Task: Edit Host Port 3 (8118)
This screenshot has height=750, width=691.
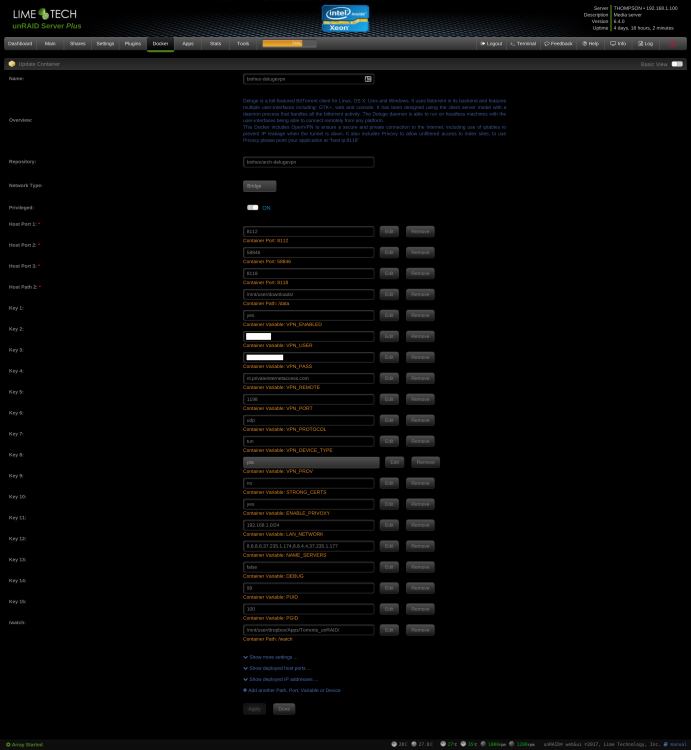Action: (389, 274)
